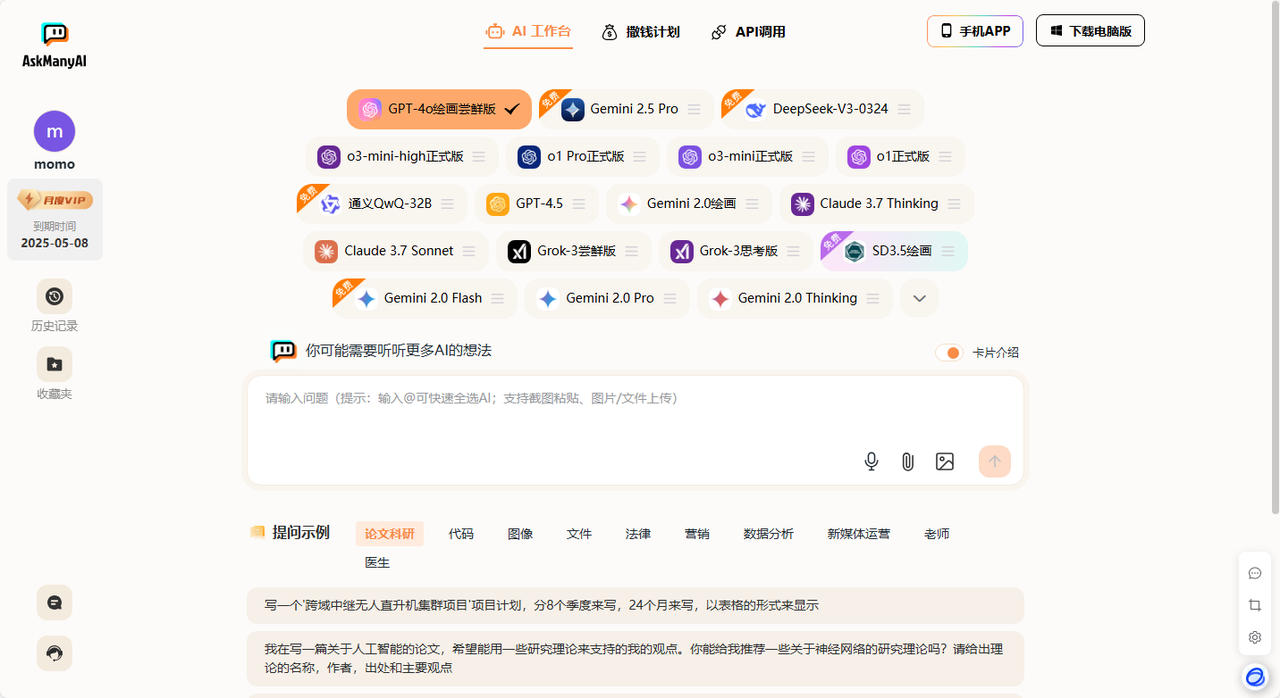Select the 法律 example category
The width and height of the screenshot is (1280, 698).
[638, 534]
